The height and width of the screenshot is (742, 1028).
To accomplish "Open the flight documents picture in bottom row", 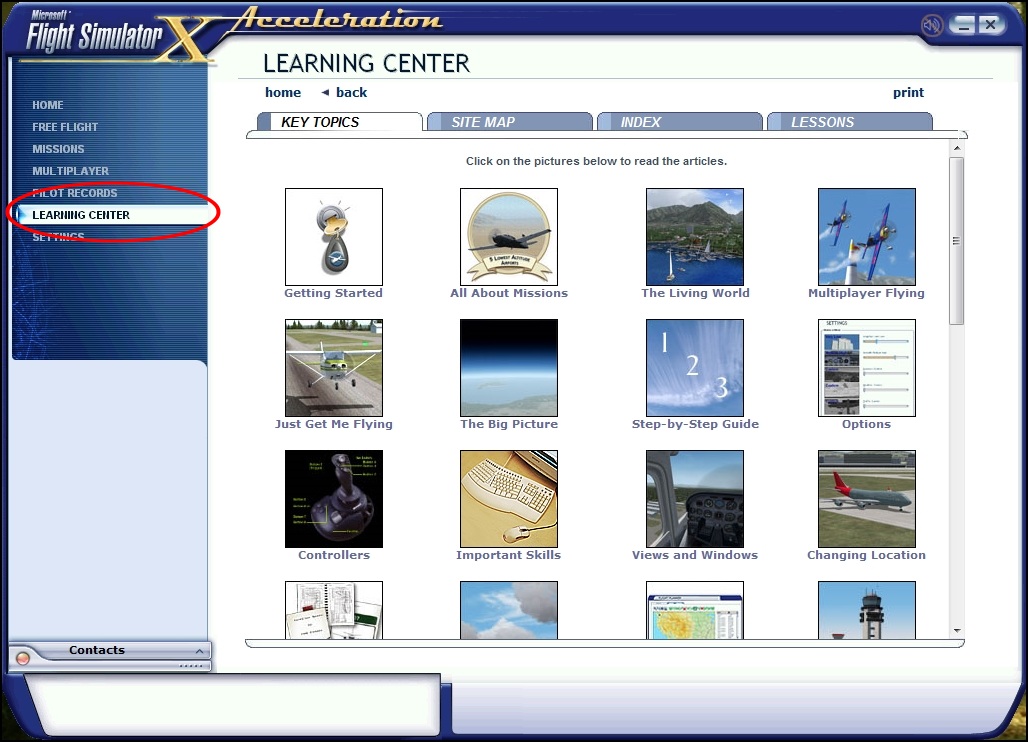I will [x=334, y=610].
